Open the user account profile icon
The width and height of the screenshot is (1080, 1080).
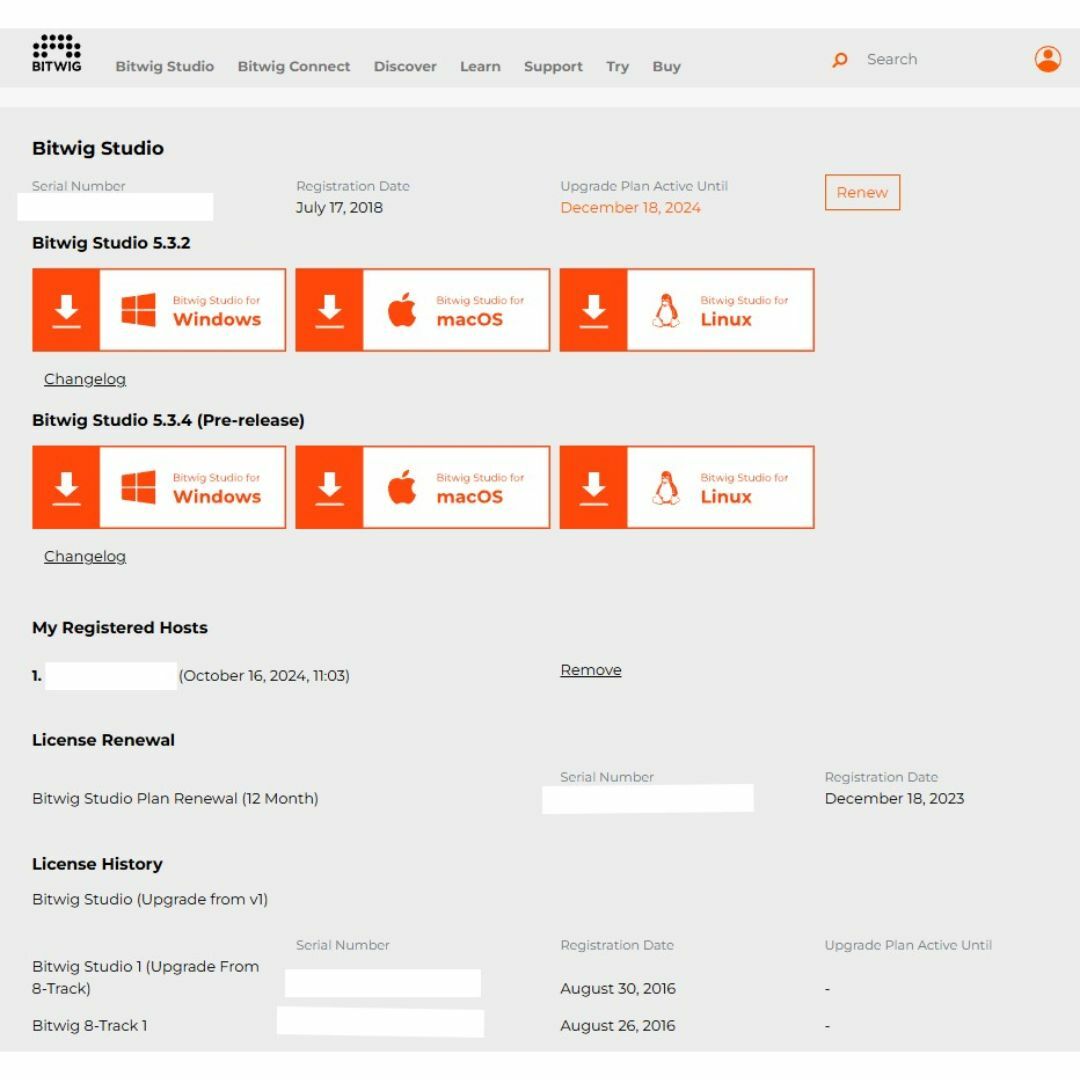[x=1047, y=59]
